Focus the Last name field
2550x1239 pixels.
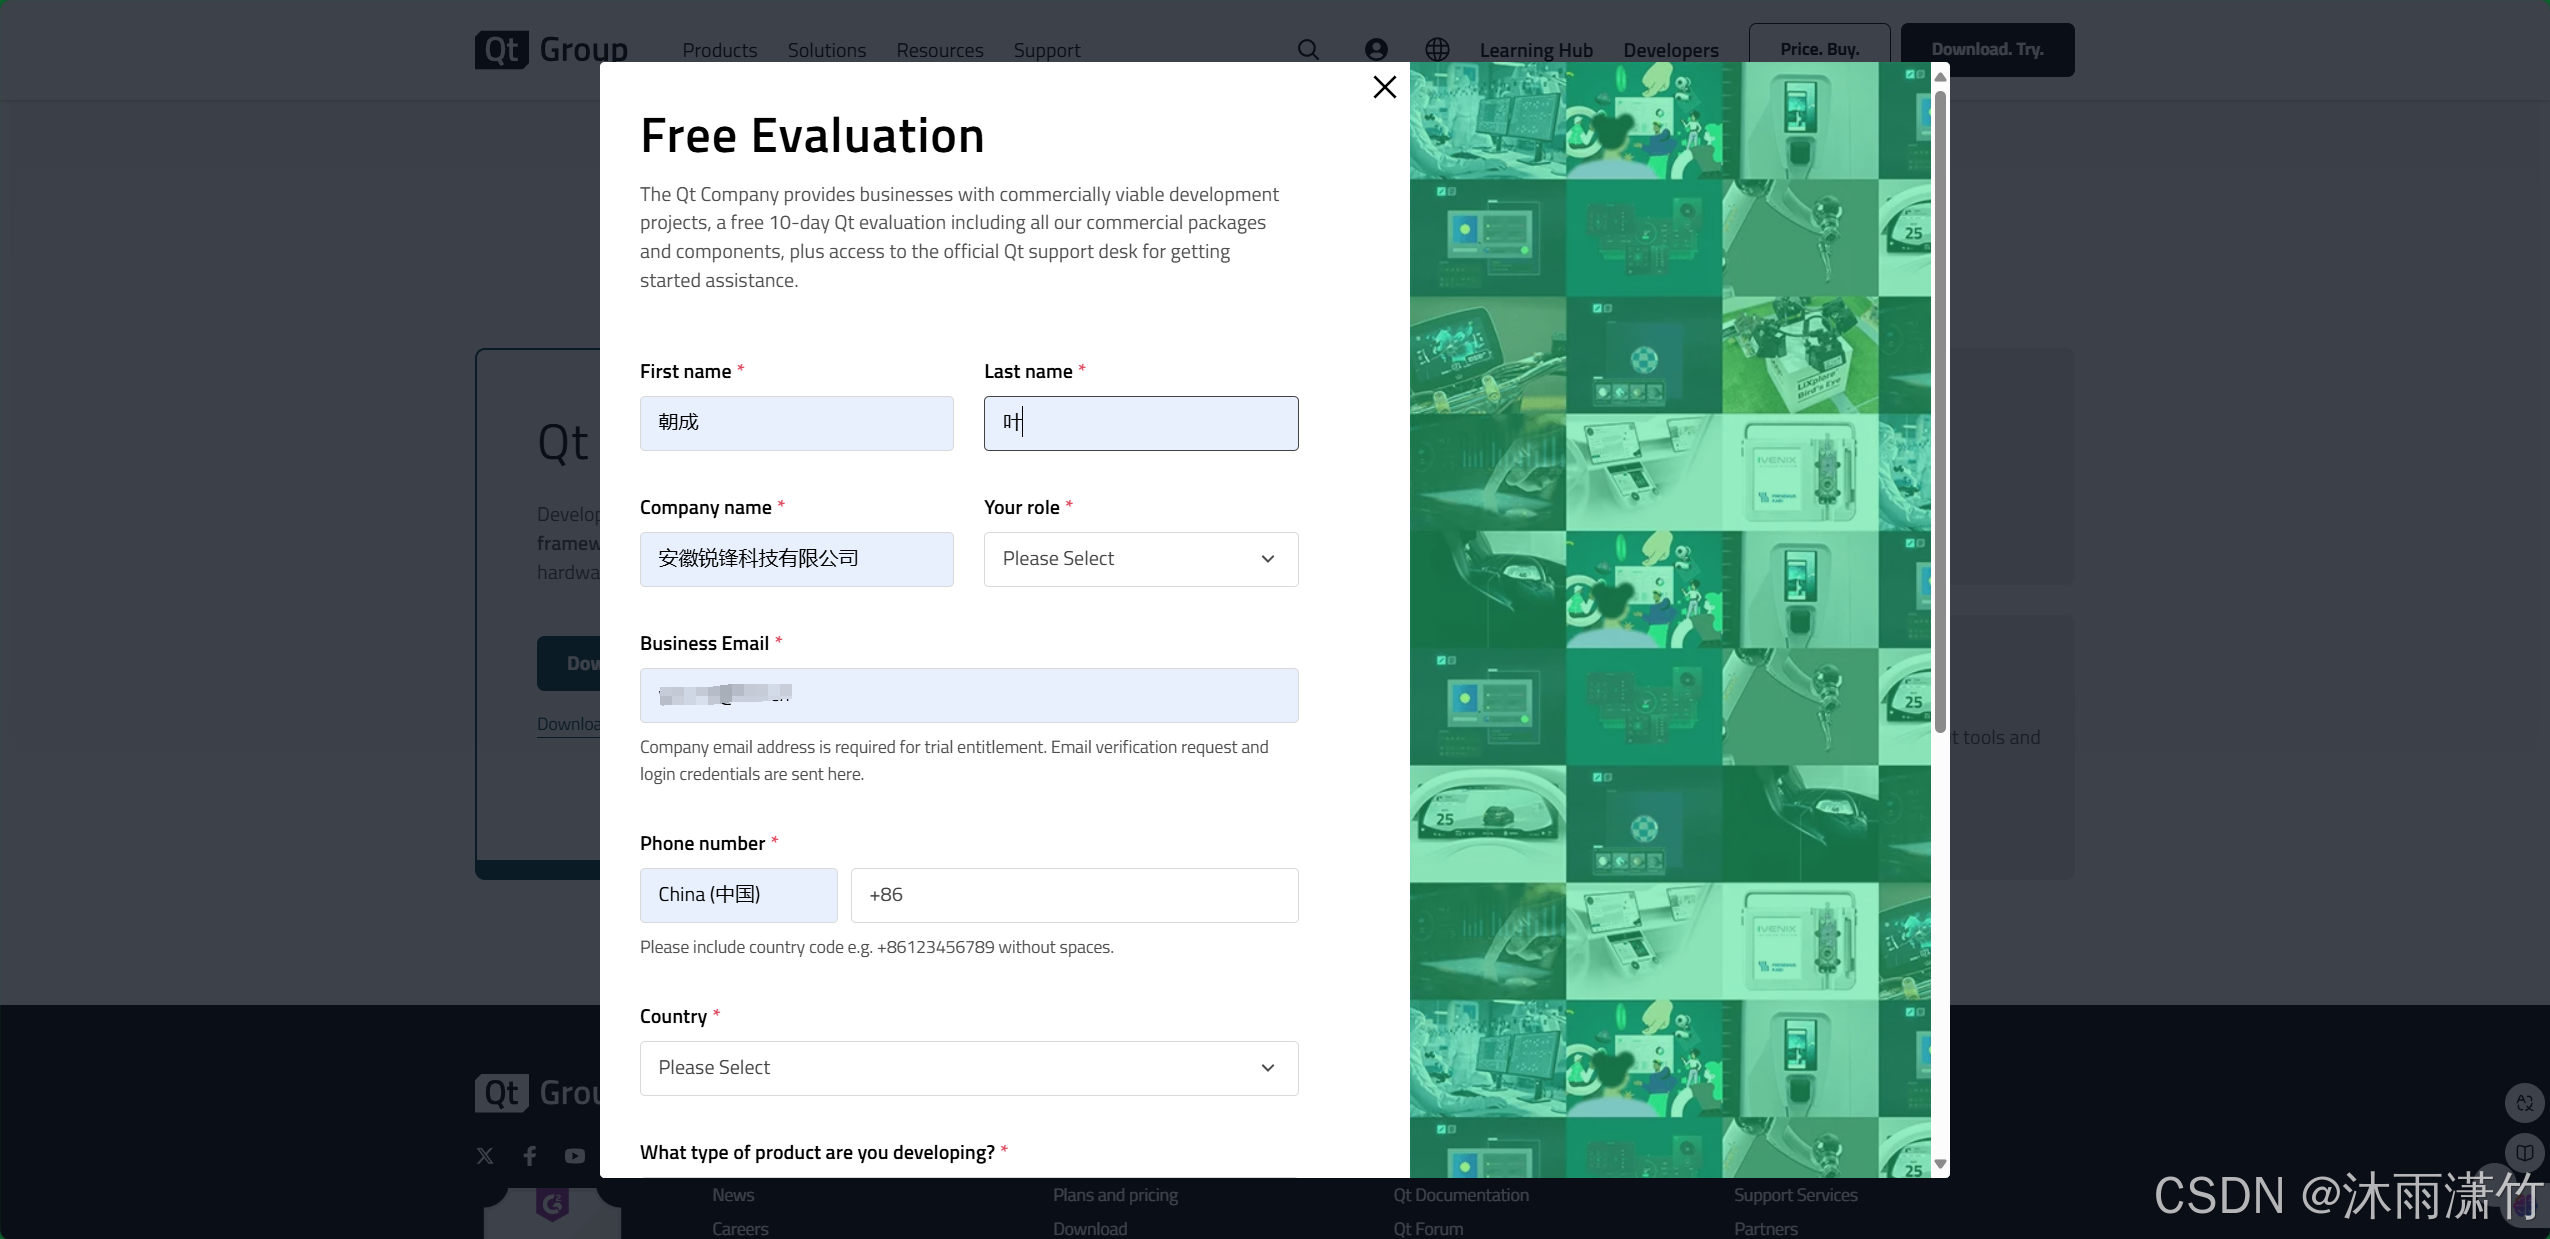click(1141, 423)
